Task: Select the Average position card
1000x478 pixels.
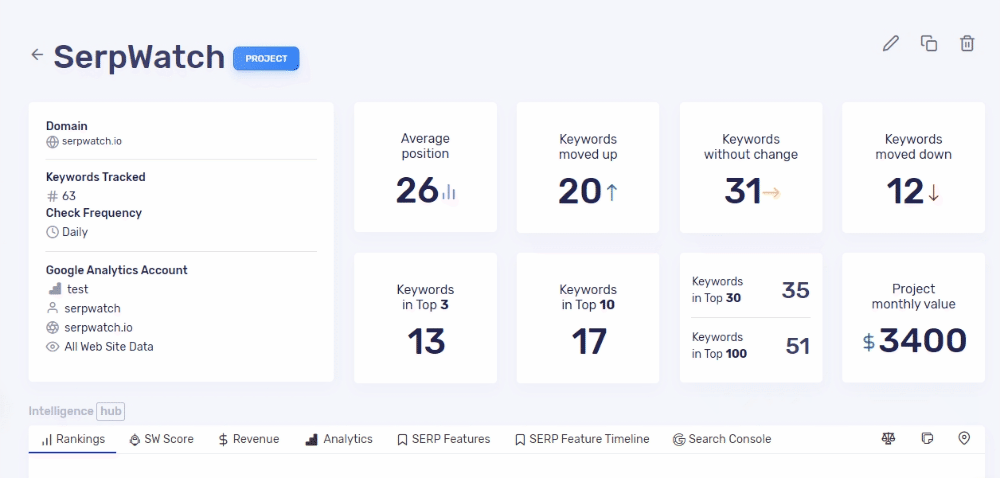Action: [425, 167]
